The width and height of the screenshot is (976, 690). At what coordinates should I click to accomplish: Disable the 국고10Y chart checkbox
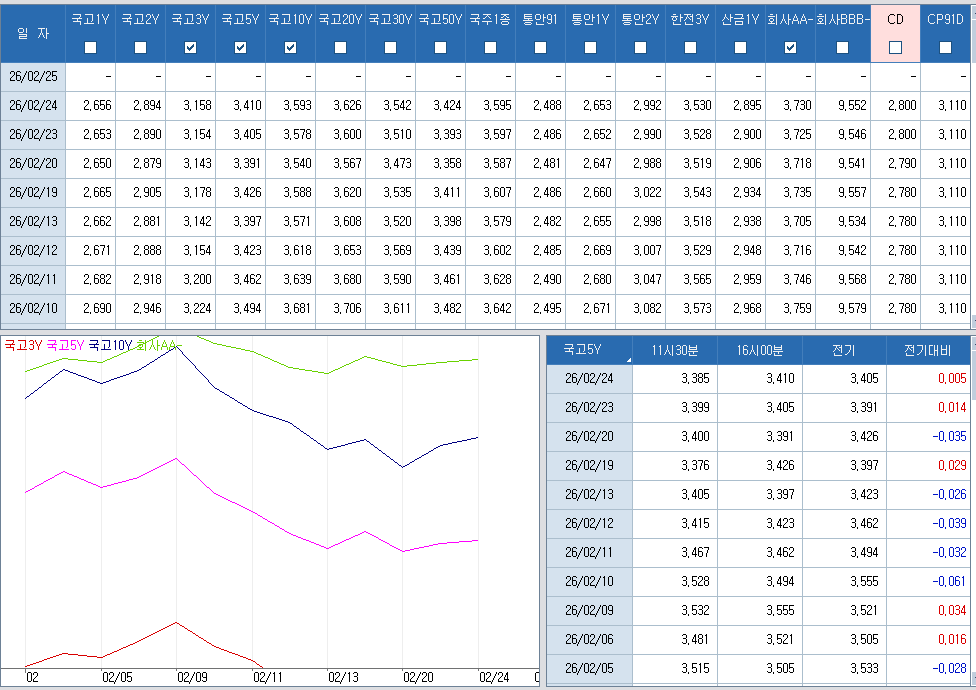click(x=291, y=47)
